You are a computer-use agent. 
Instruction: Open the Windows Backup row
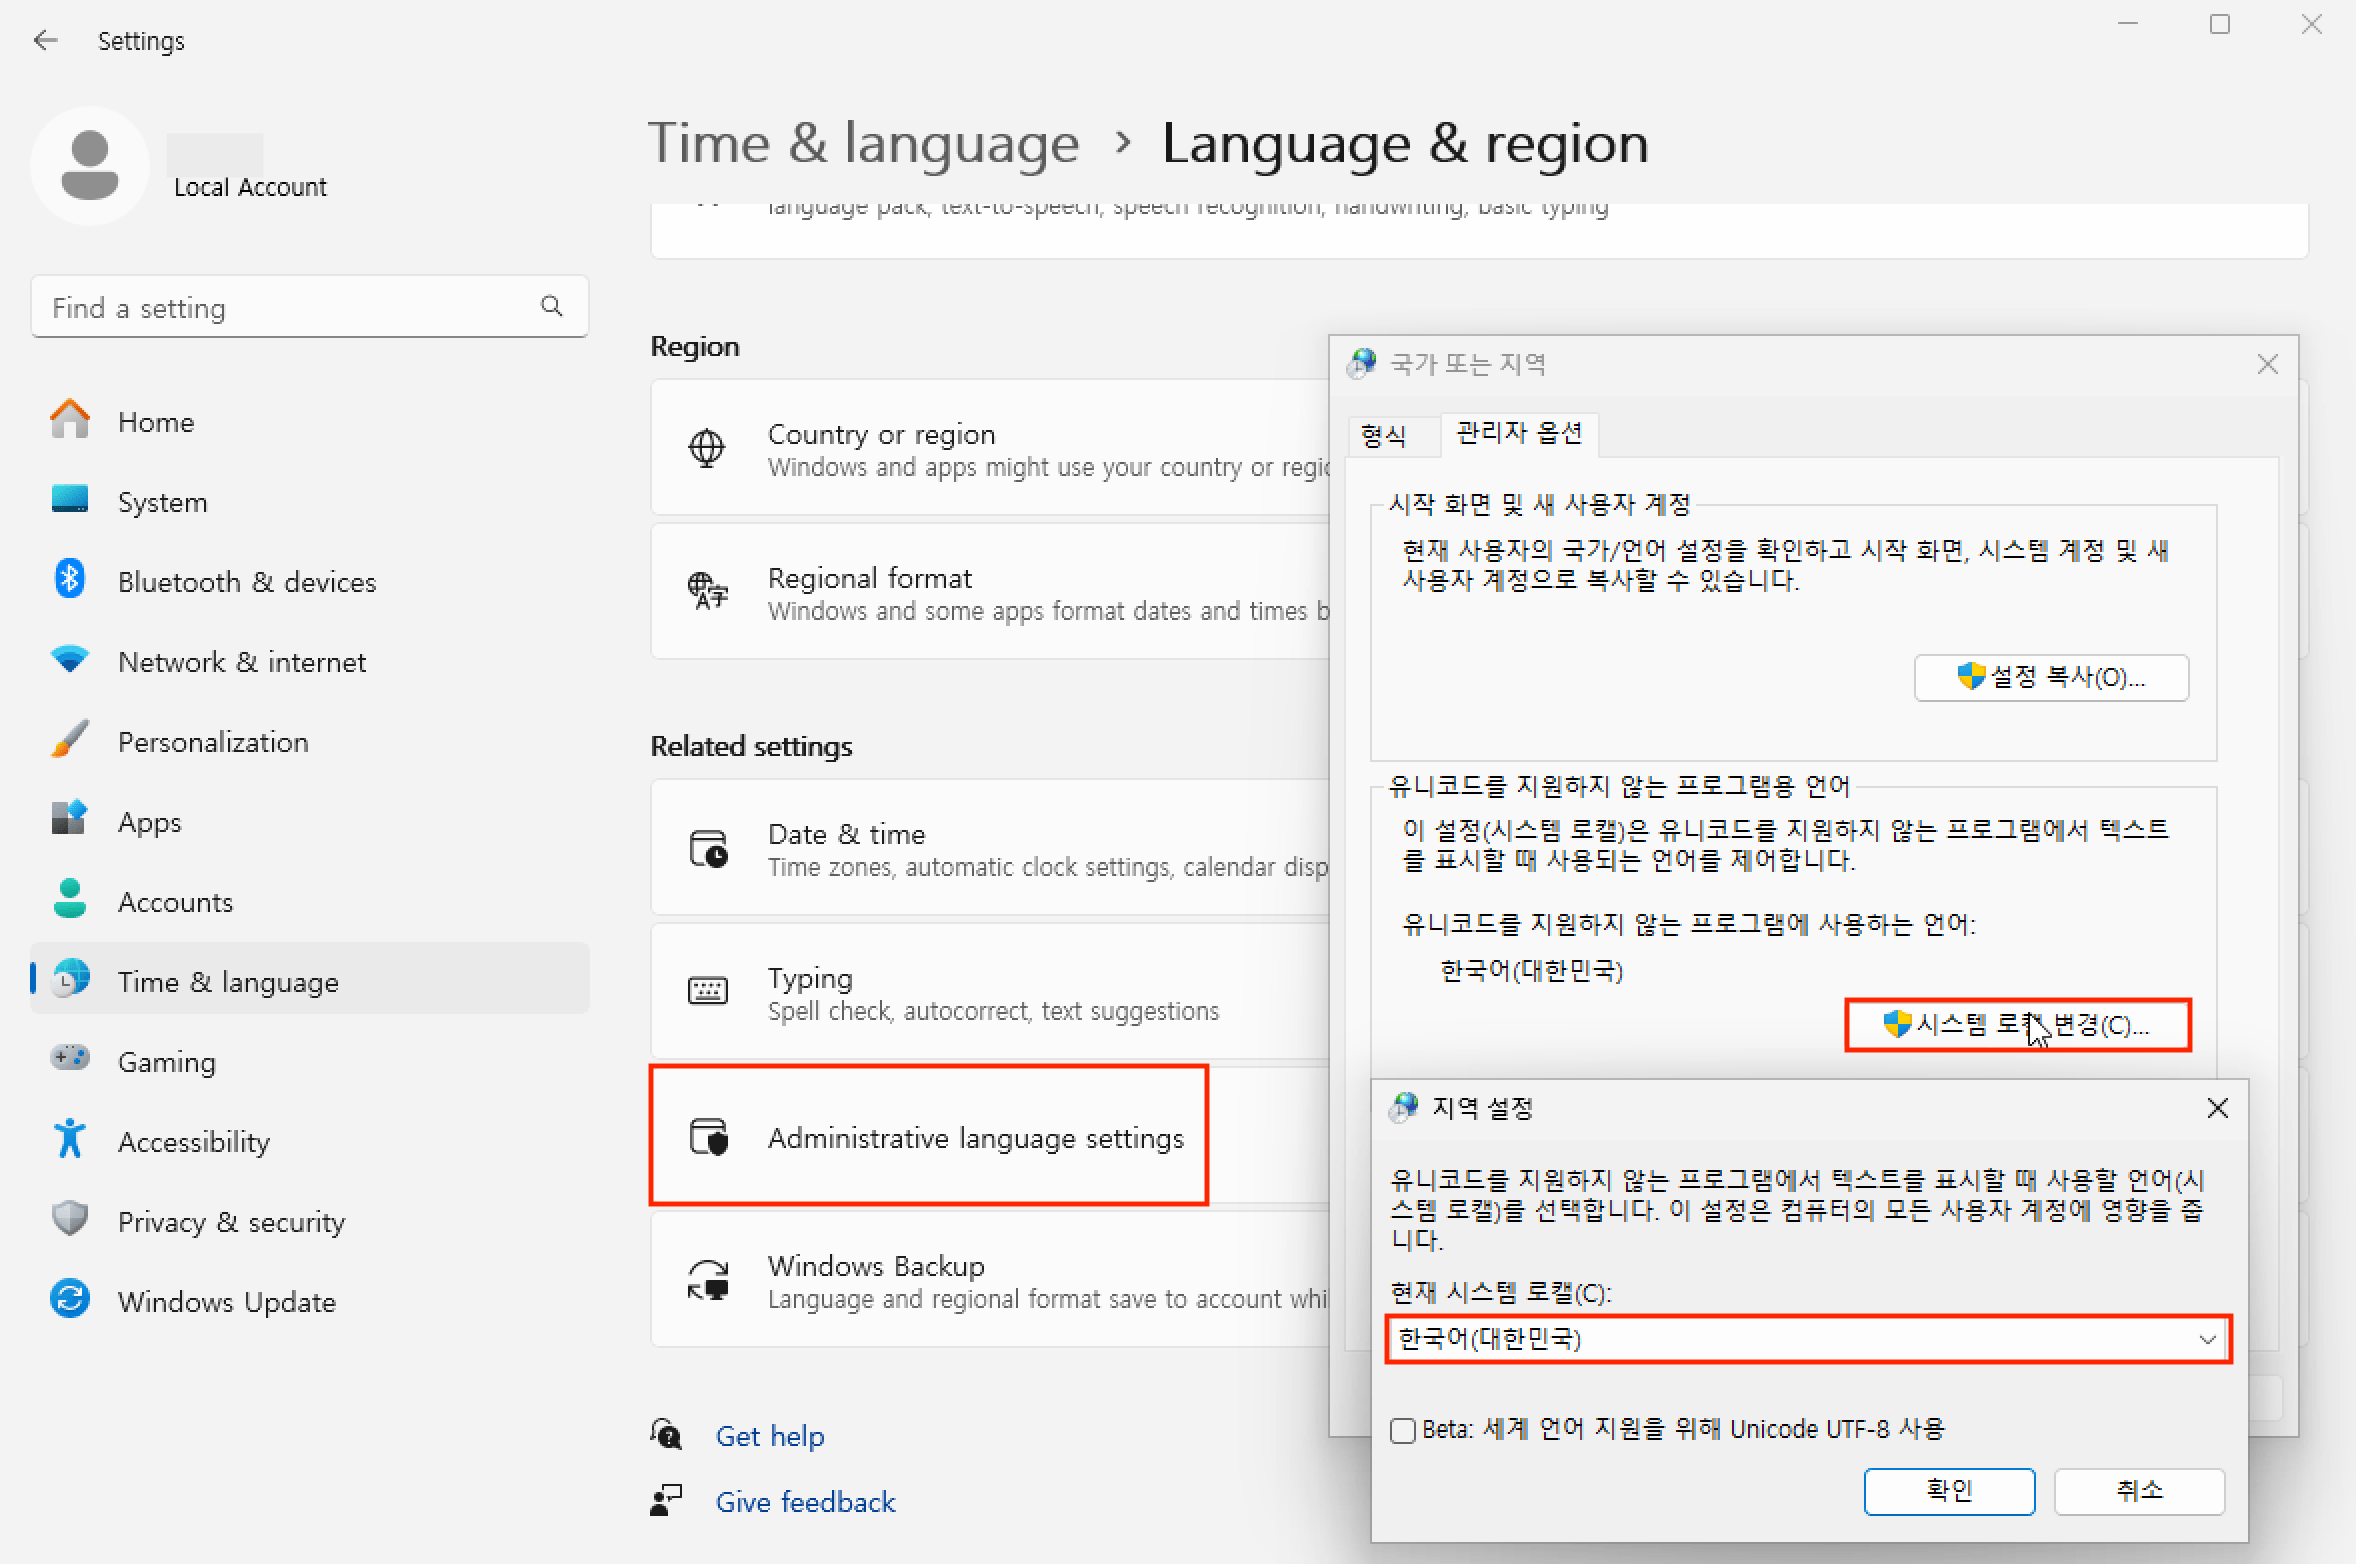pyautogui.click(x=990, y=1280)
